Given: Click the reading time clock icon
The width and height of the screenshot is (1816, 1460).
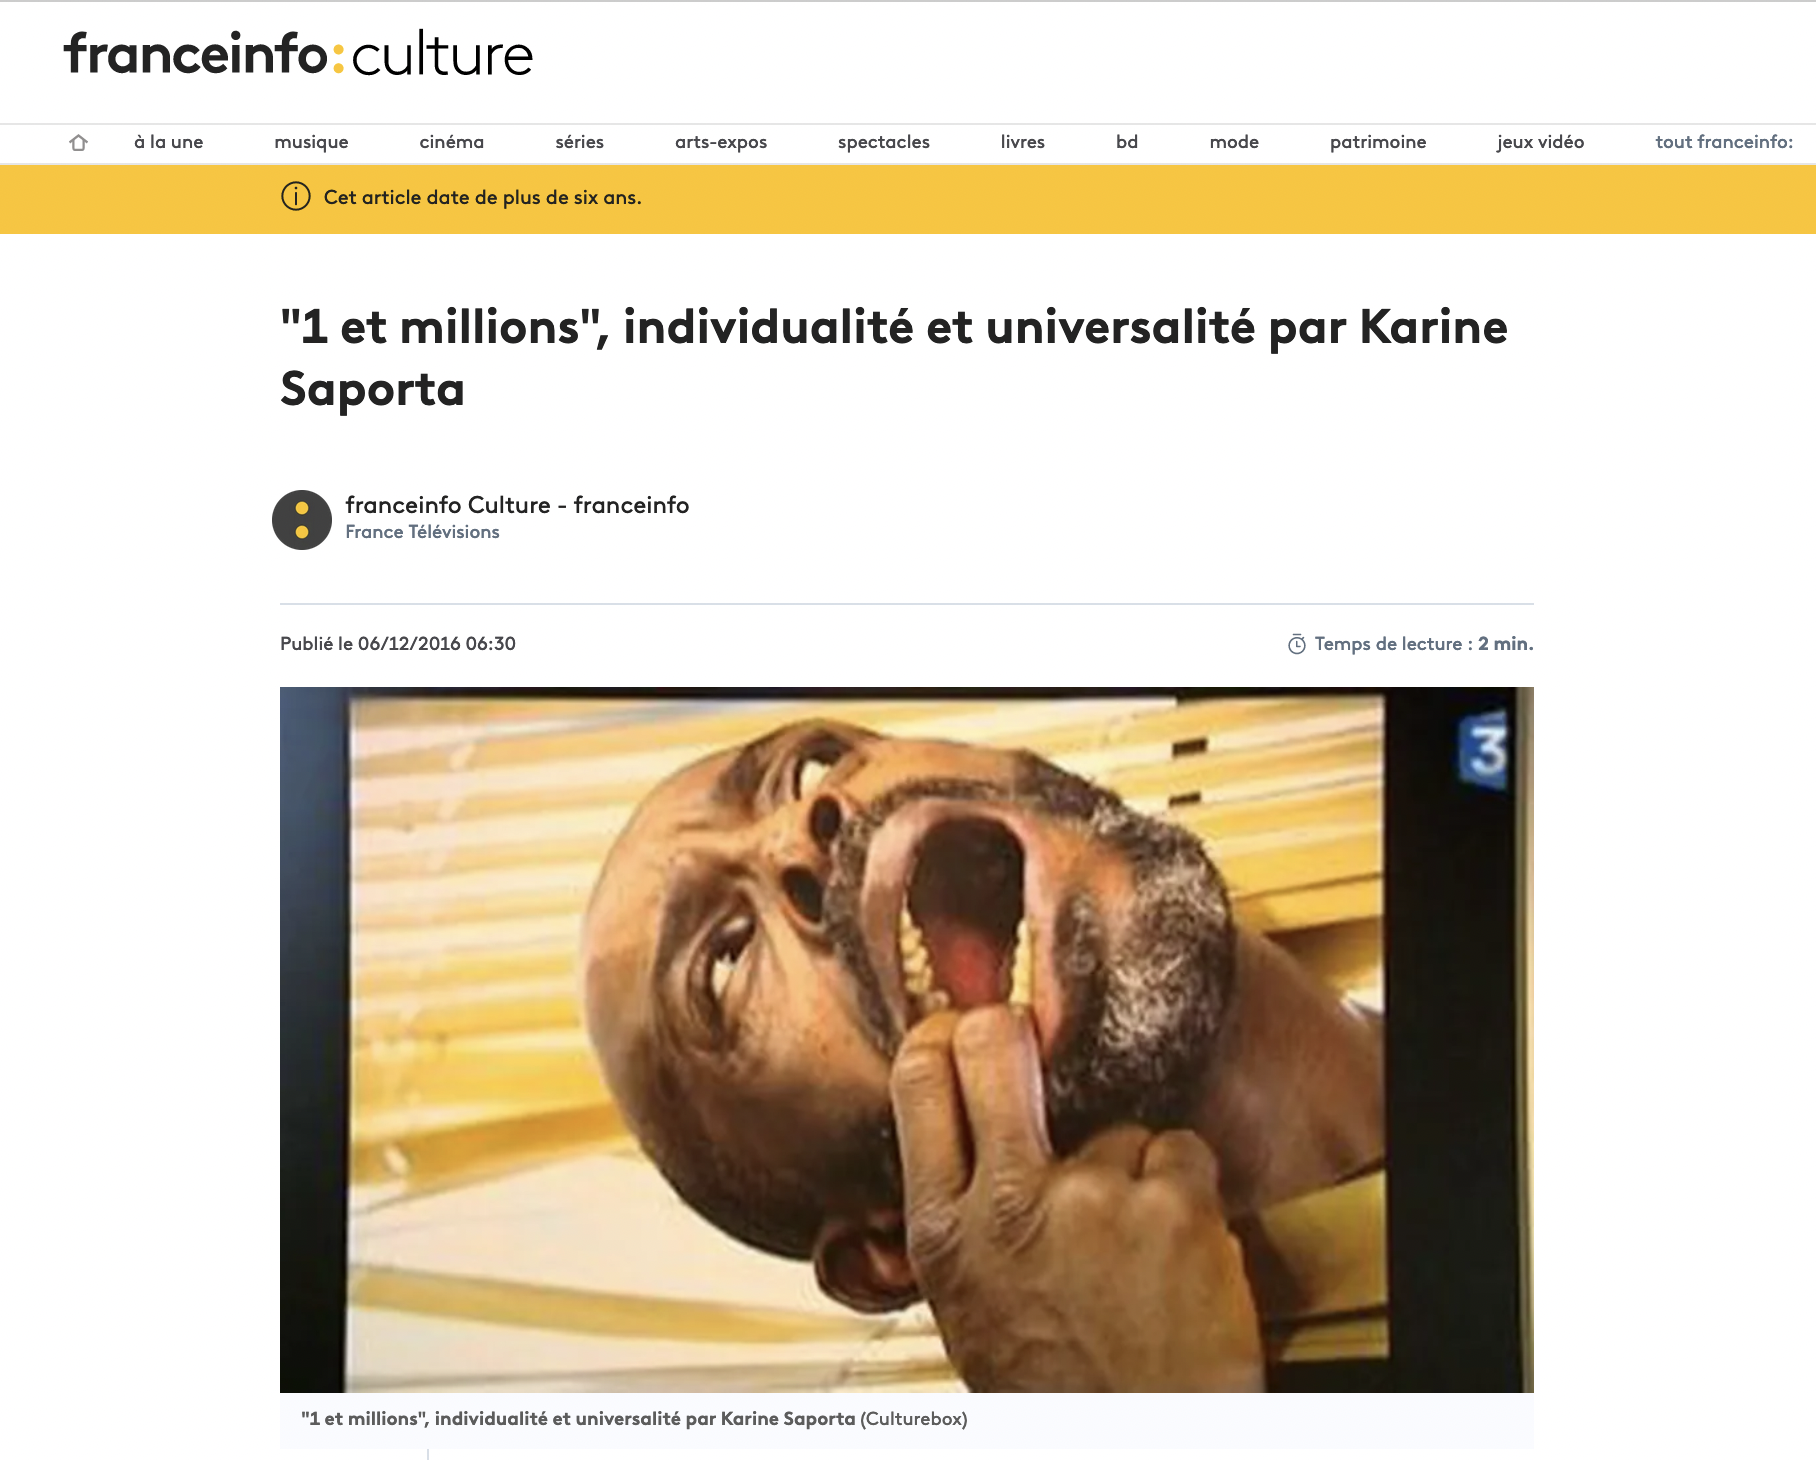Looking at the screenshot, I should coord(1297,644).
